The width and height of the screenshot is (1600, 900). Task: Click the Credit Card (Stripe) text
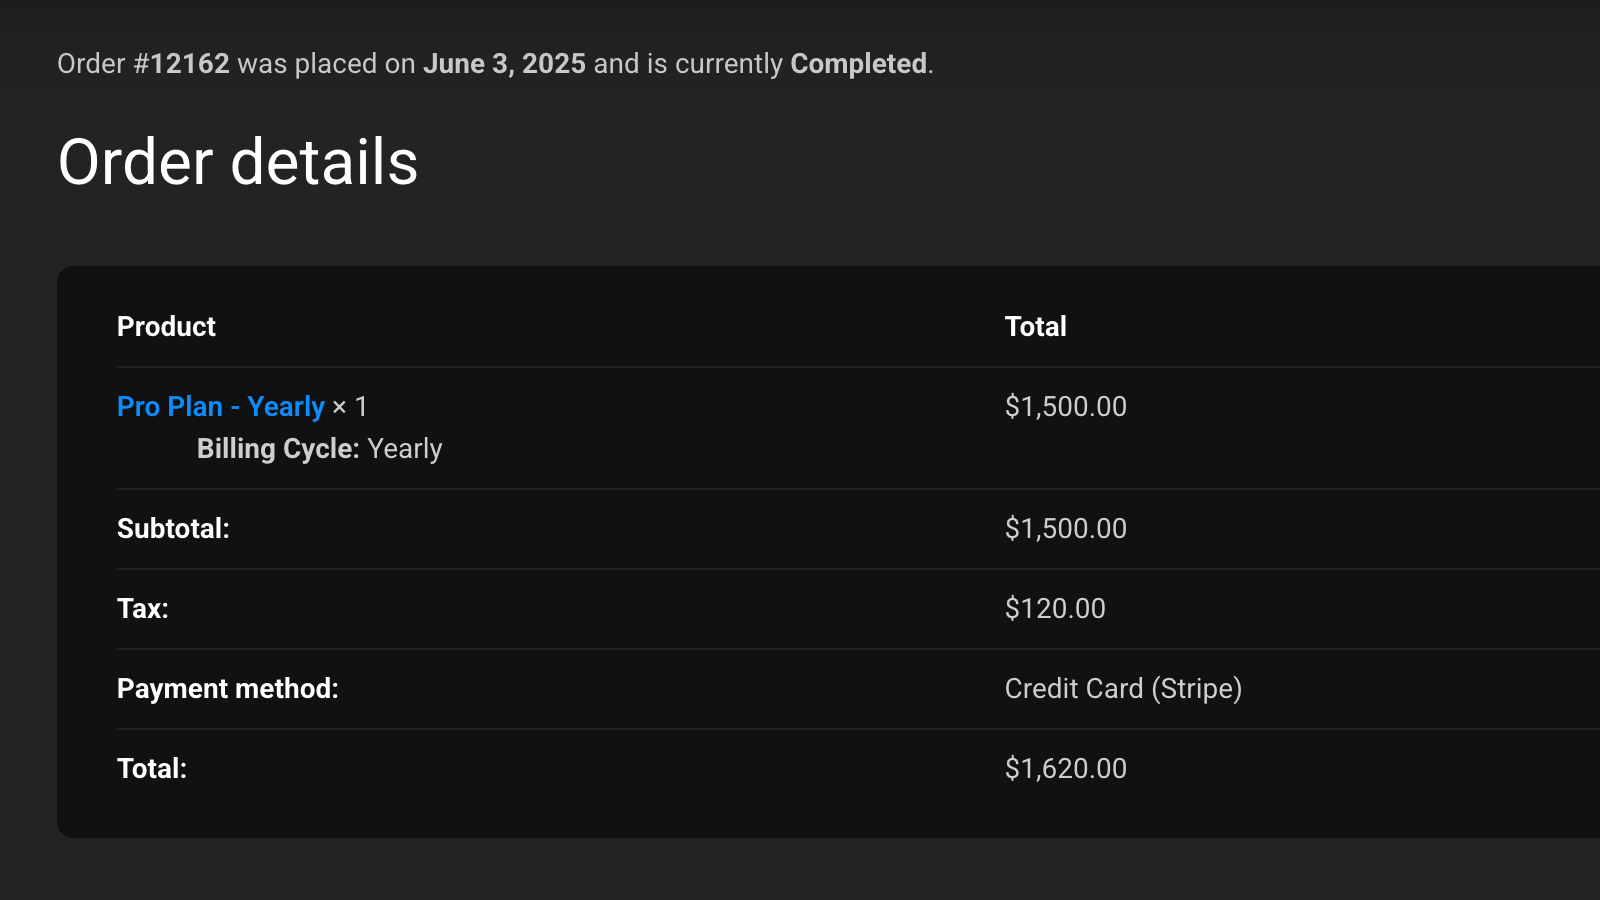pos(1123,689)
